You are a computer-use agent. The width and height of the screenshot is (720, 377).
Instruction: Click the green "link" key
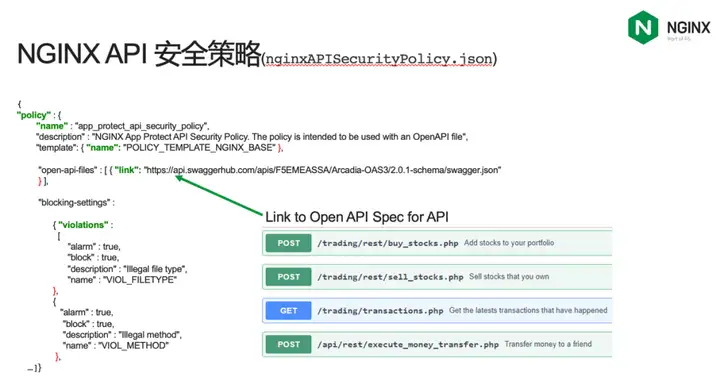click(126, 170)
